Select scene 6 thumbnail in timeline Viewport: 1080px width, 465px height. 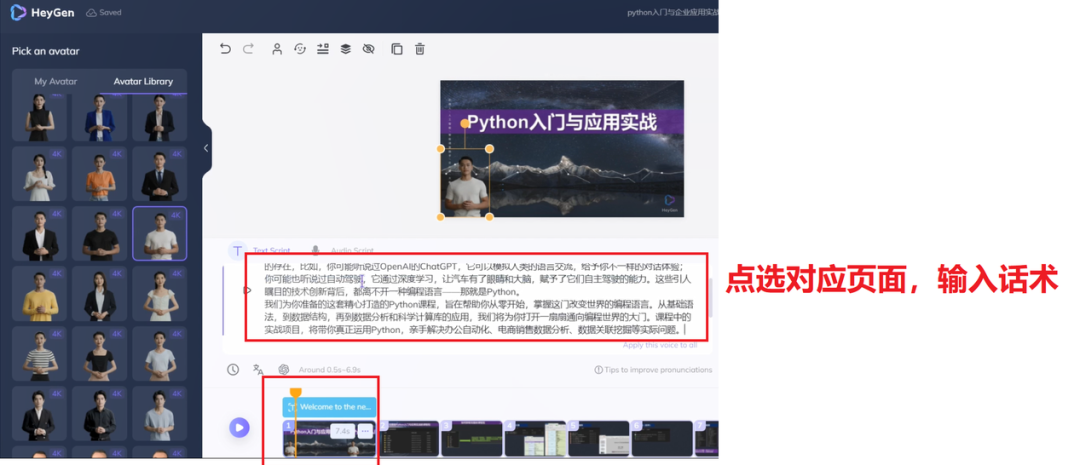(662, 438)
